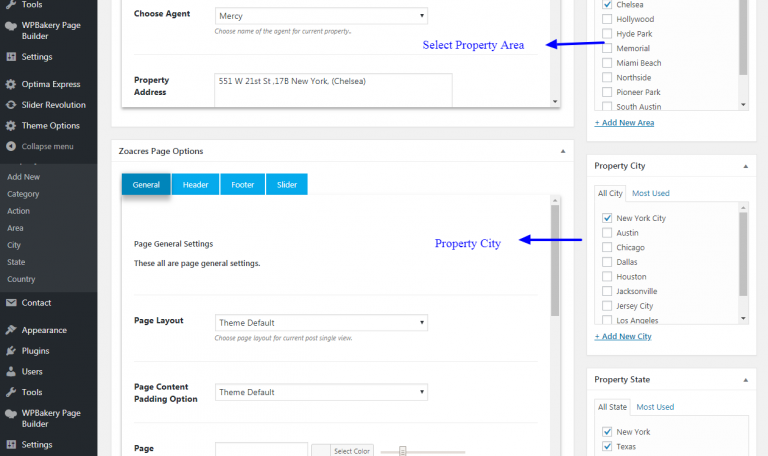The height and width of the screenshot is (456, 768).
Task: Open the Page Layout dropdown
Action: pyautogui.click(x=321, y=323)
